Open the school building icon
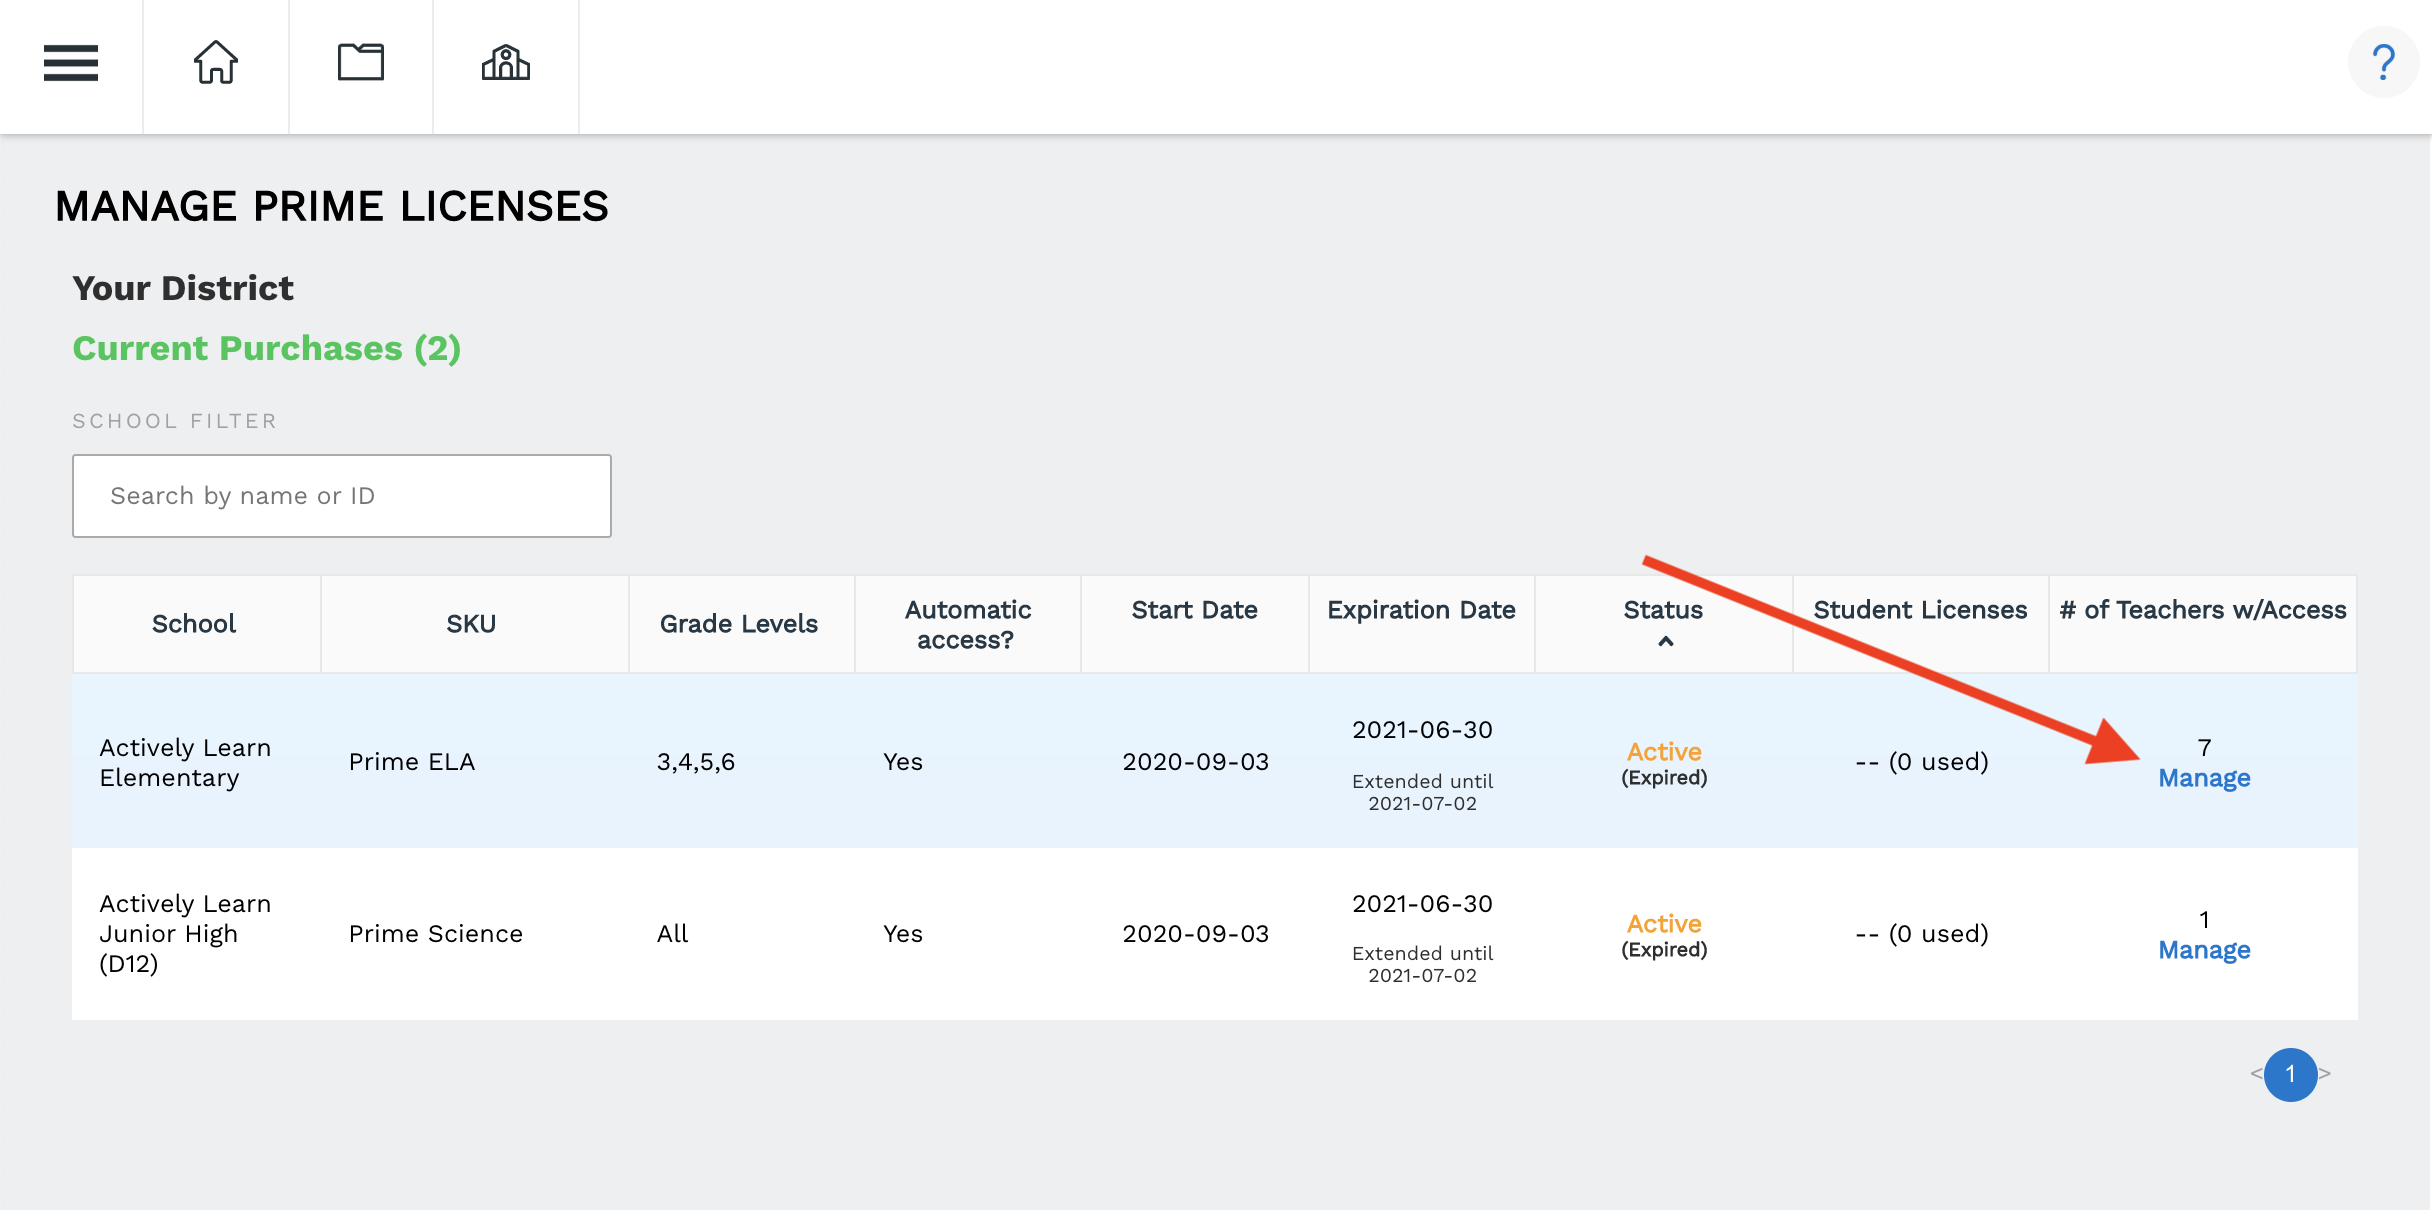2432x1210 pixels. (506, 63)
